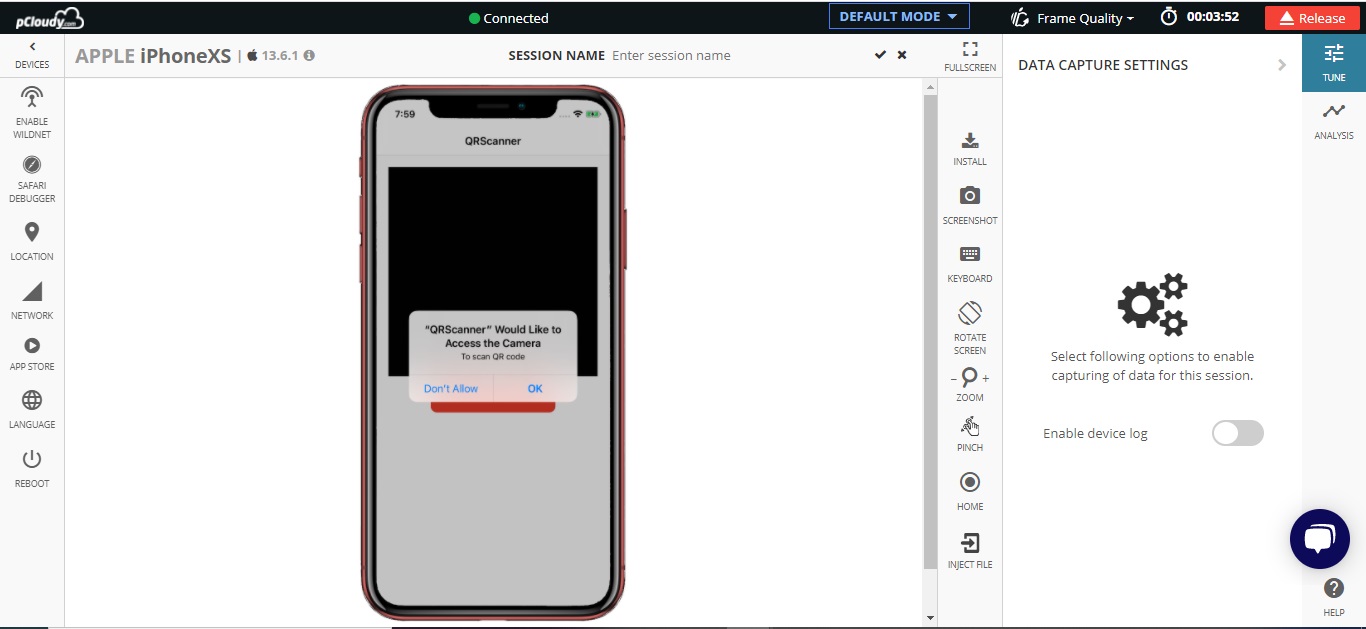The width and height of the screenshot is (1366, 629).
Task: Switch to the Tune tab
Action: coord(1334,63)
